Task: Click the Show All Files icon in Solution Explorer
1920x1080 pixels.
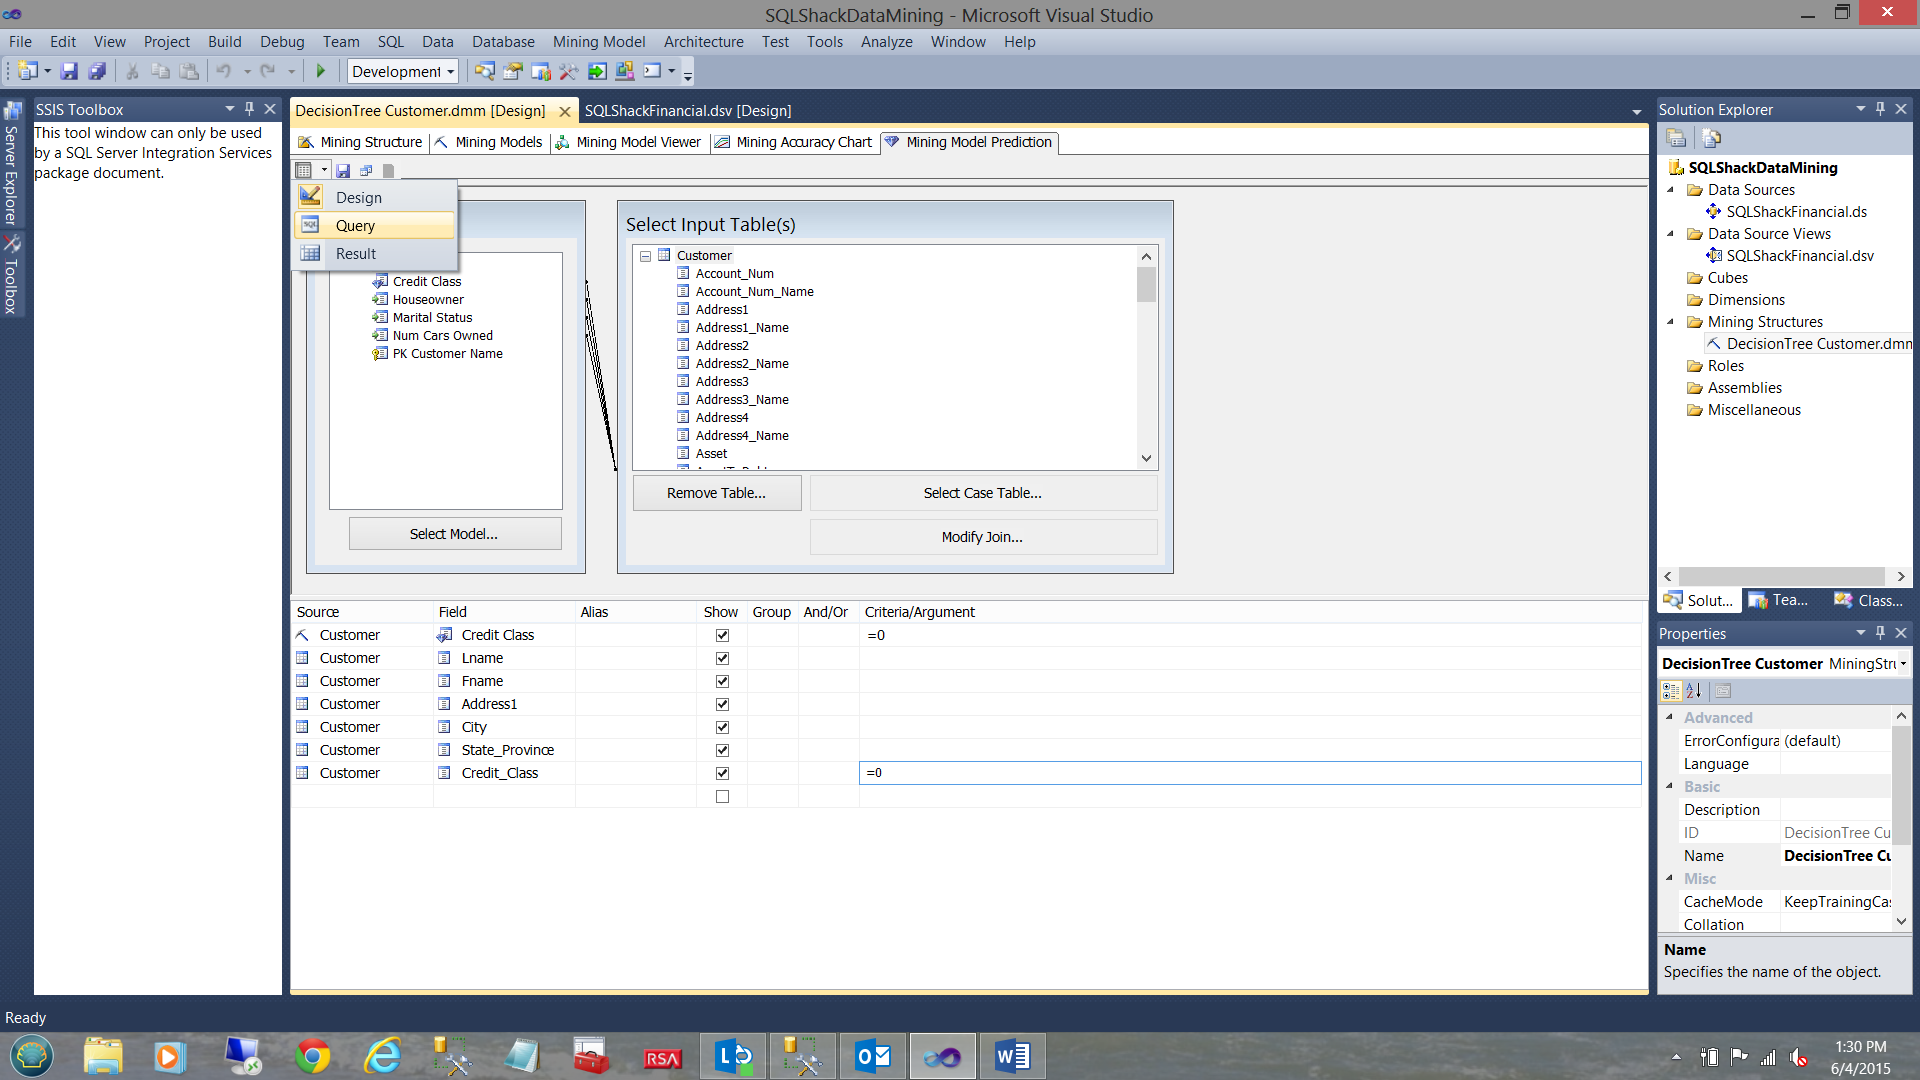Action: click(x=1711, y=138)
